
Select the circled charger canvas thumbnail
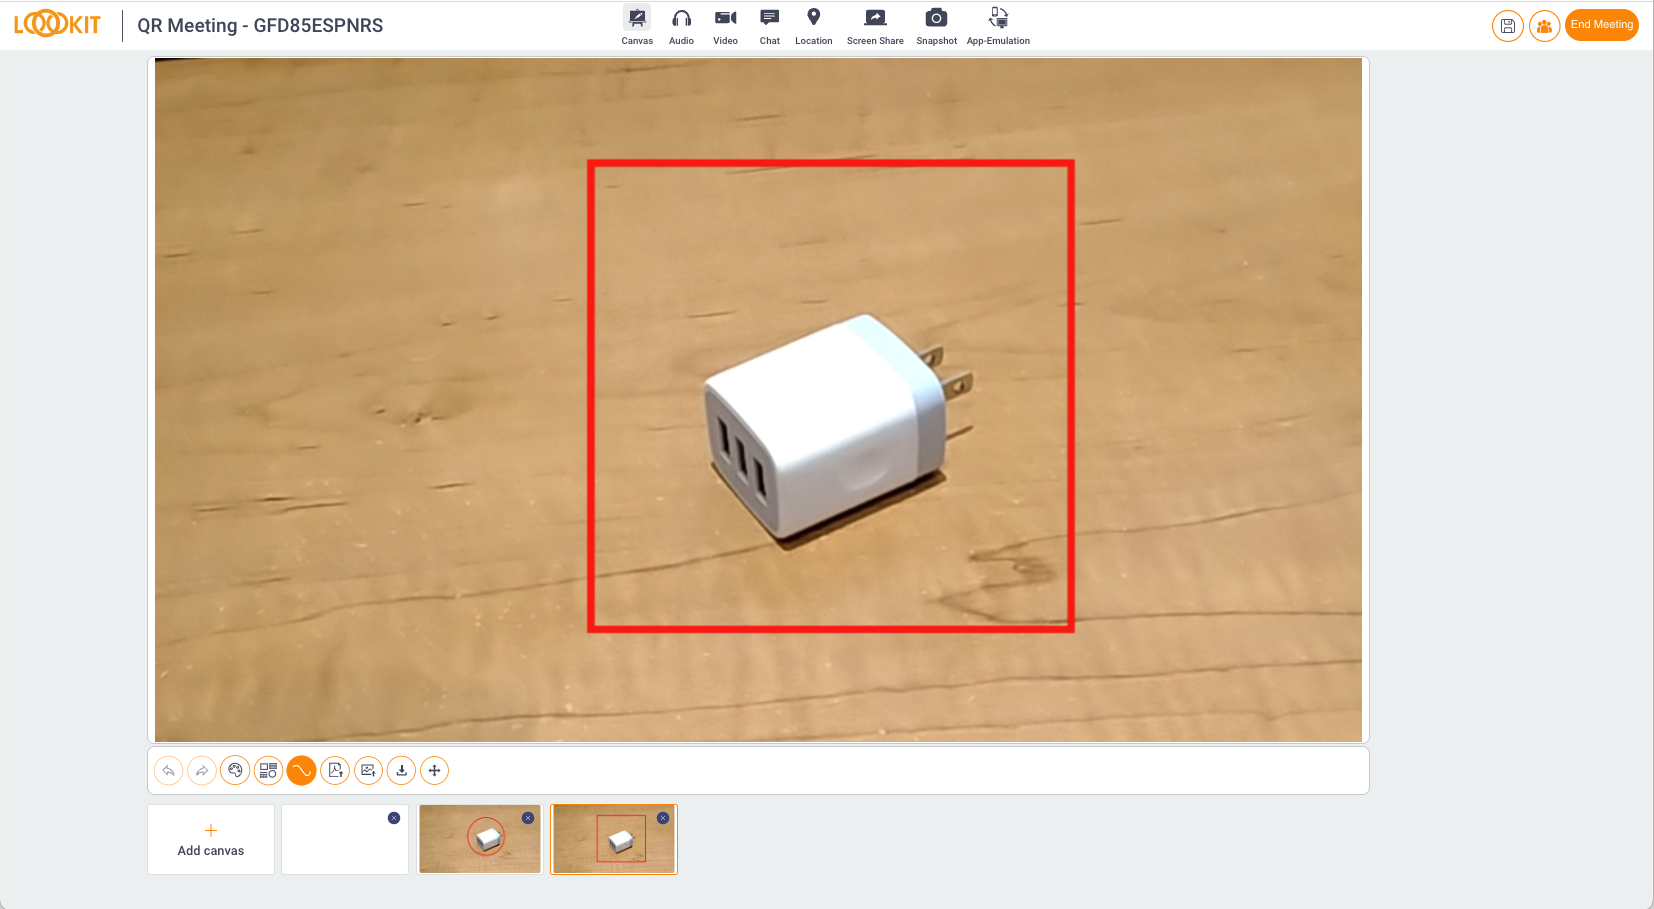(x=479, y=841)
